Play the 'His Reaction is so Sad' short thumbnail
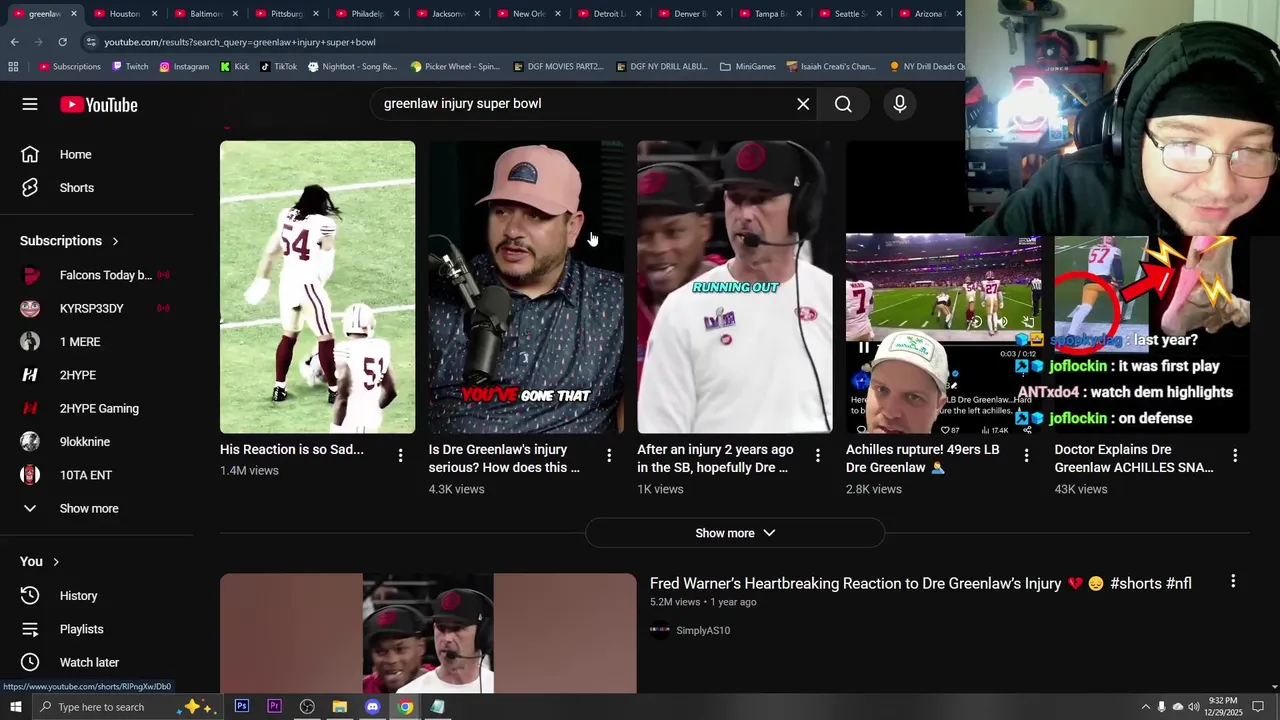The height and width of the screenshot is (720, 1280). pos(317,287)
